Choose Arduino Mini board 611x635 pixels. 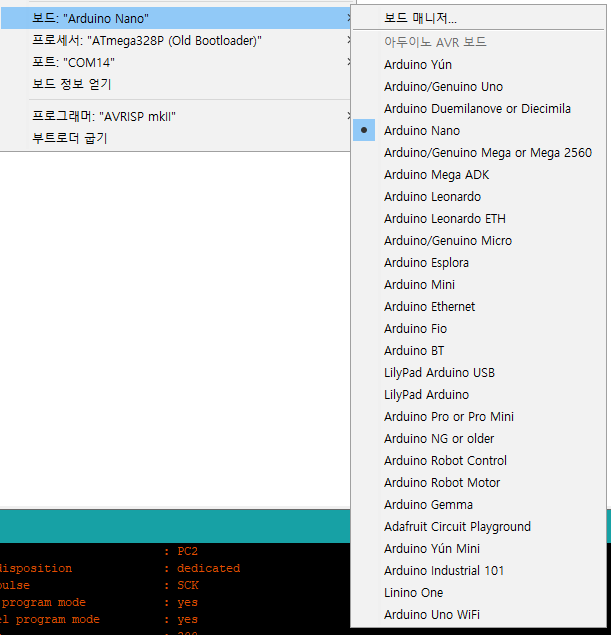479,284
